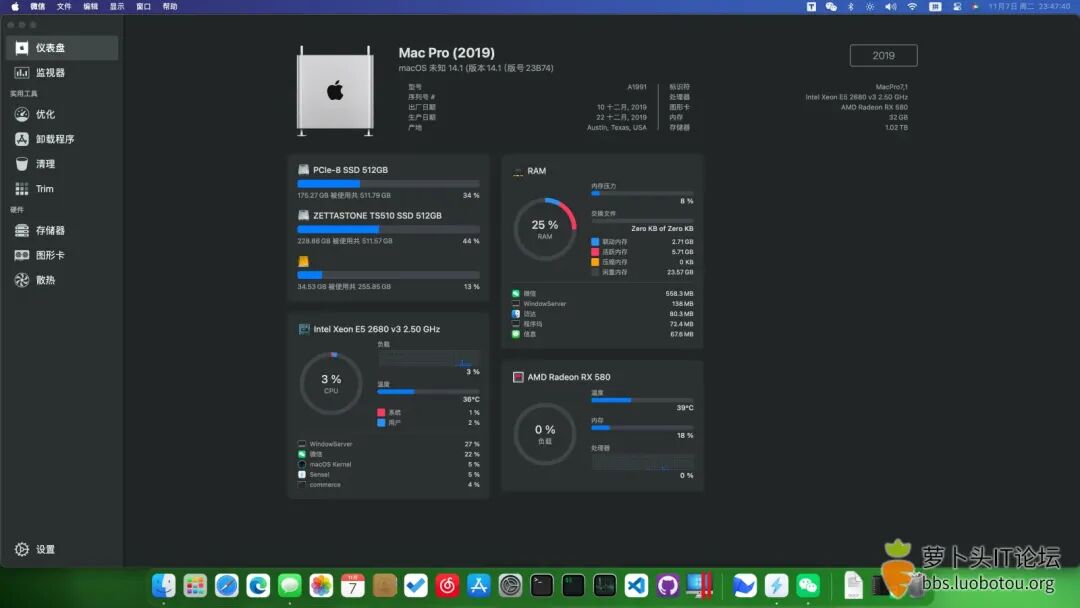
Task: Click the Mac Pro tower image
Action: tap(335, 91)
